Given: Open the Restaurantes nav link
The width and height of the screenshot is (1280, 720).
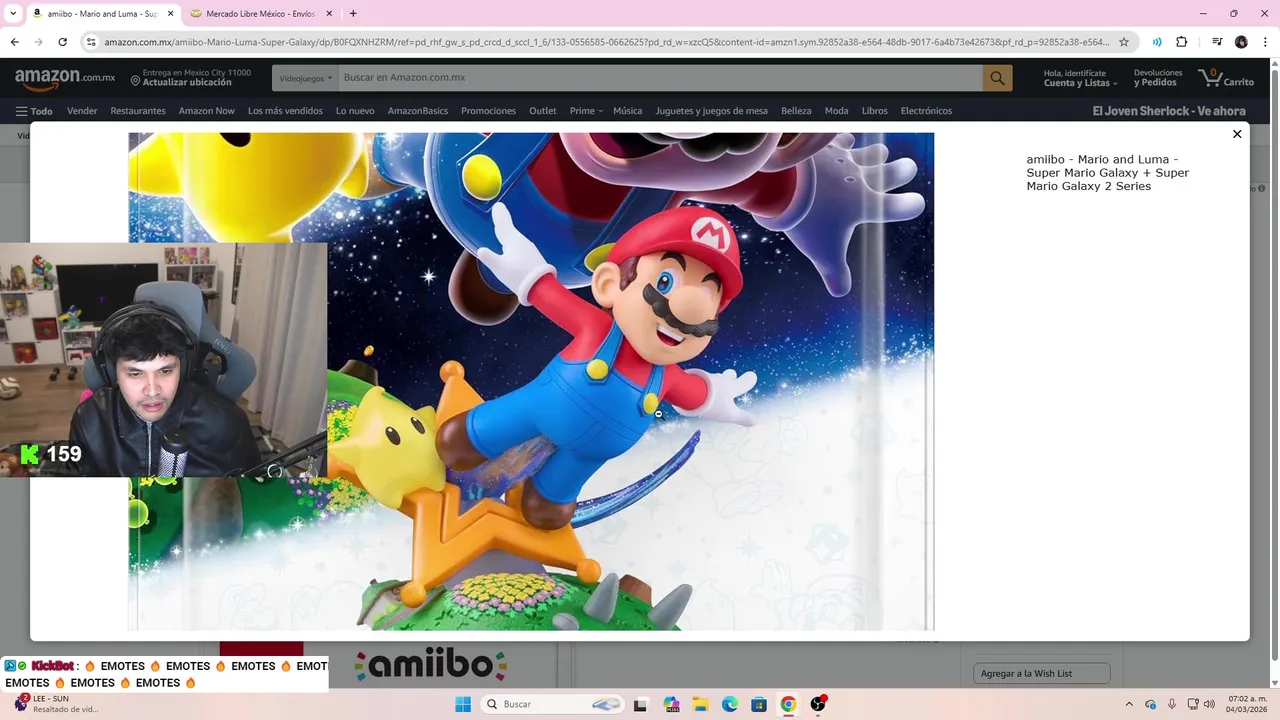Looking at the screenshot, I should [138, 111].
